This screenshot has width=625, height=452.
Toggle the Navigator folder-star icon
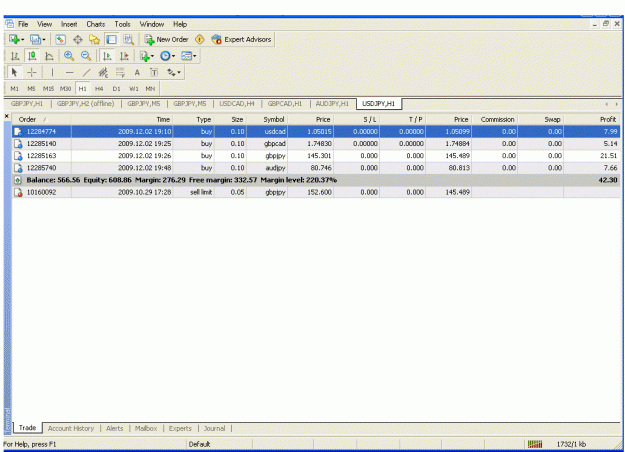94,39
